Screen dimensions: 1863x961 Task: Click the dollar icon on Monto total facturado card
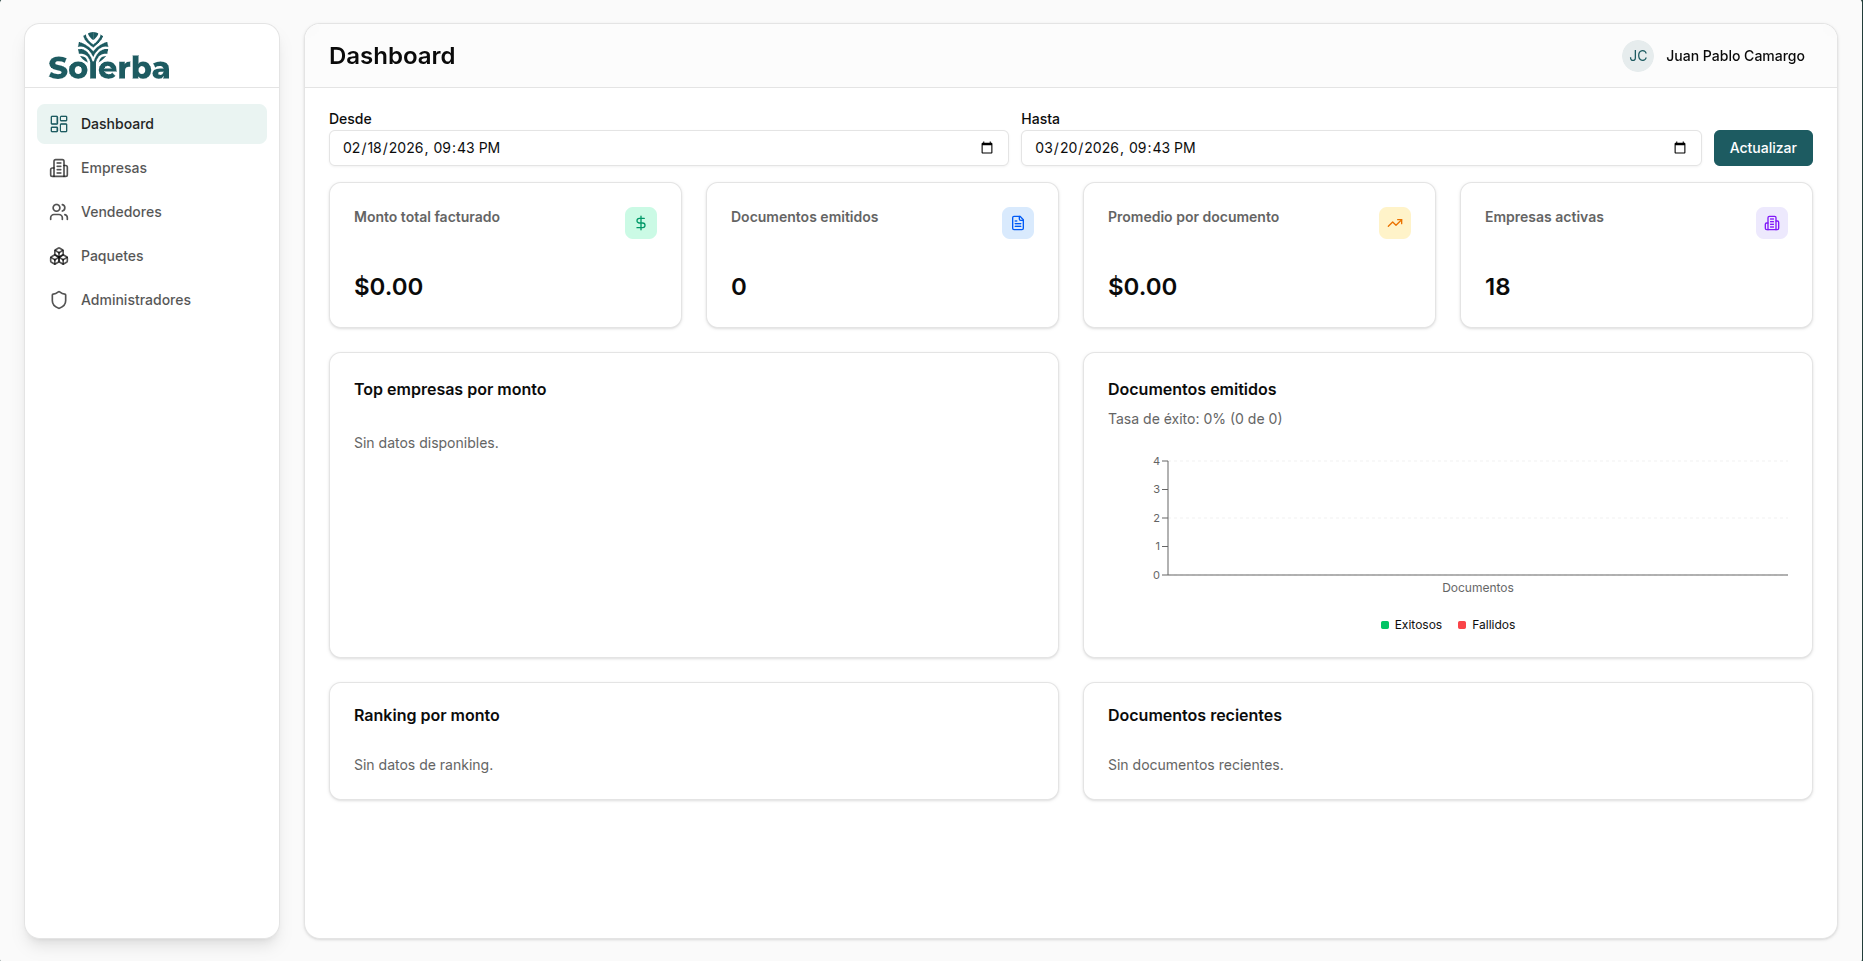tap(640, 223)
